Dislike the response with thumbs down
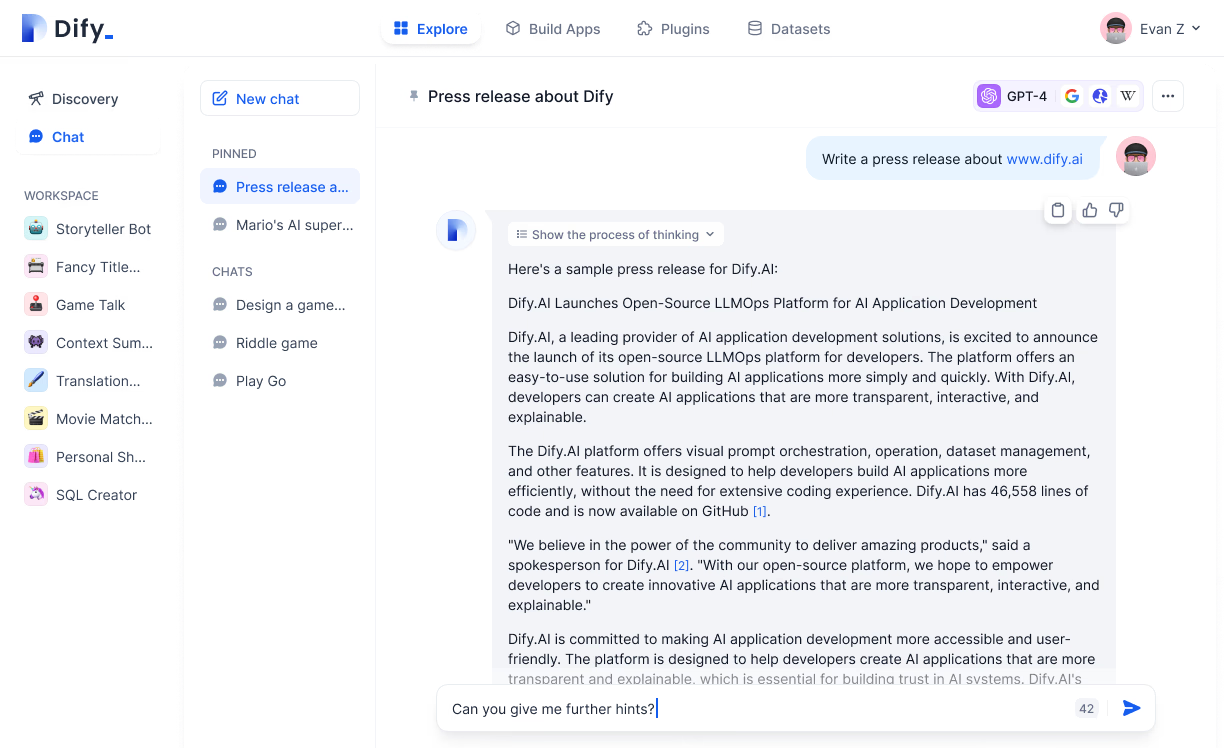Image resolution: width=1224 pixels, height=748 pixels. [x=1117, y=210]
